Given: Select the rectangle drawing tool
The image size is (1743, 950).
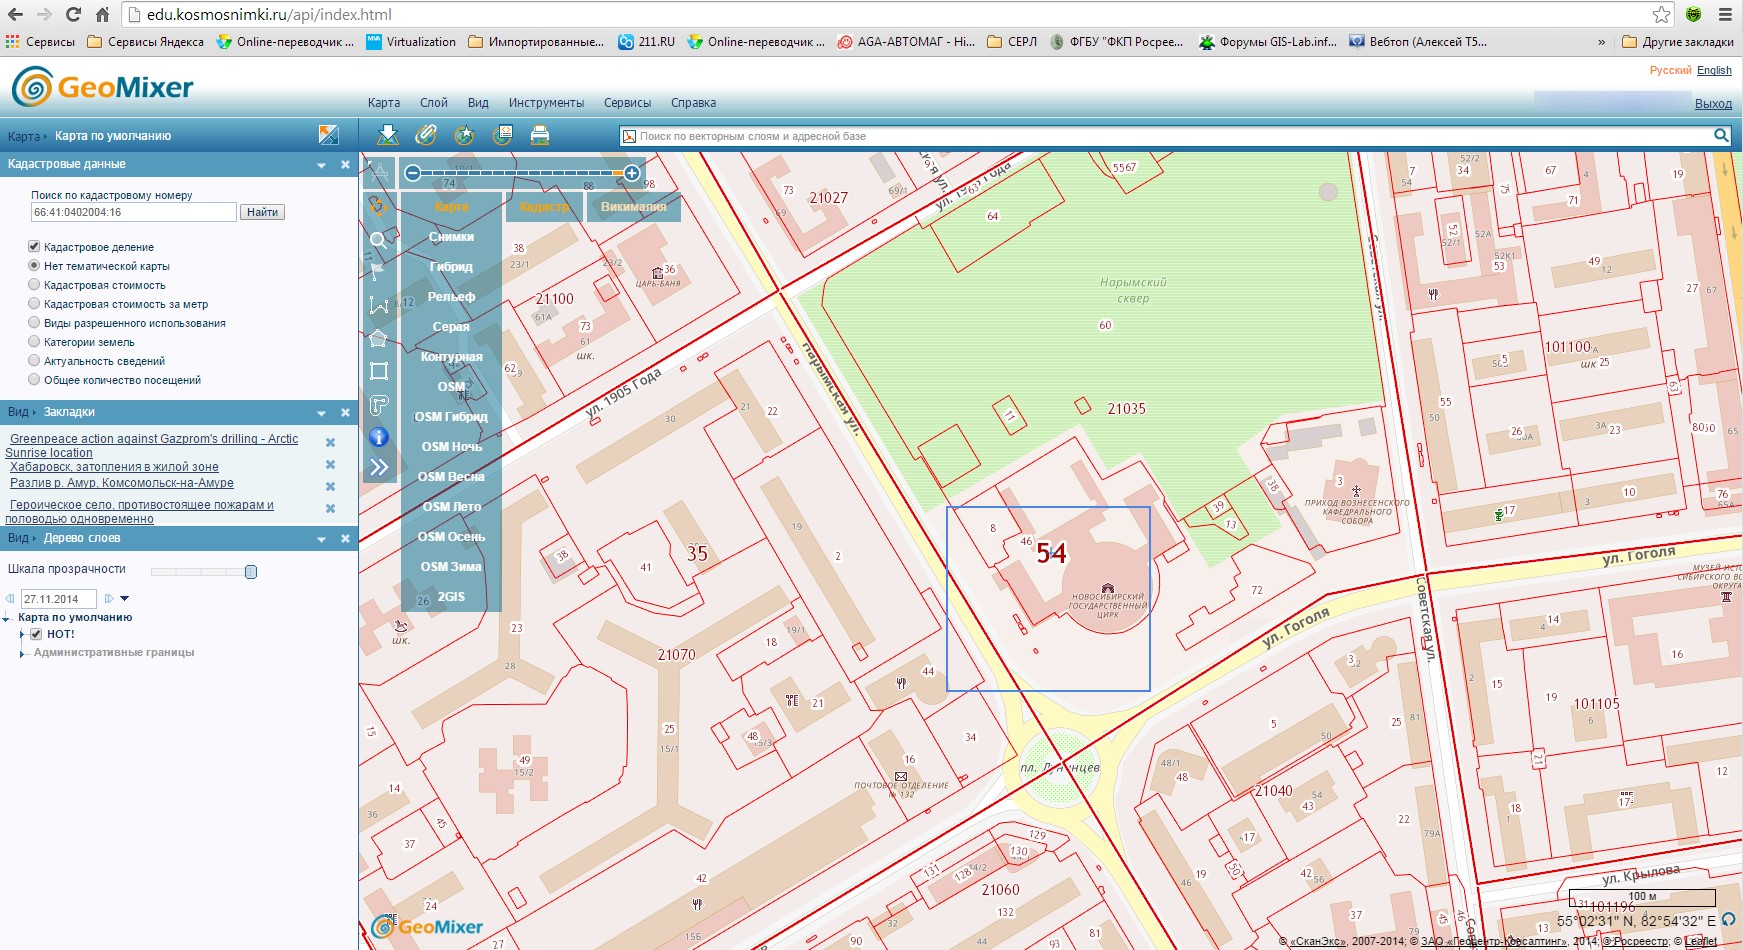Looking at the screenshot, I should (378, 371).
